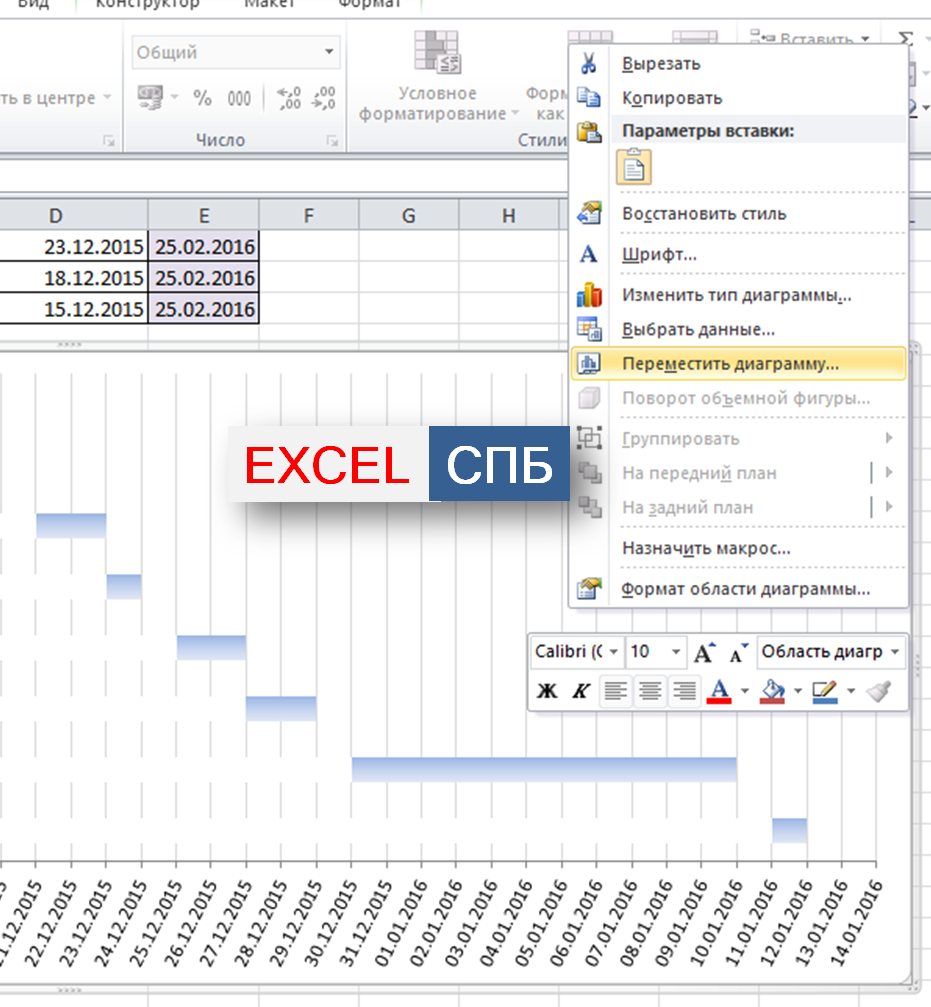This screenshot has width=931, height=1007.
Task: Click the format painter brush icon
Action: pos(879,690)
